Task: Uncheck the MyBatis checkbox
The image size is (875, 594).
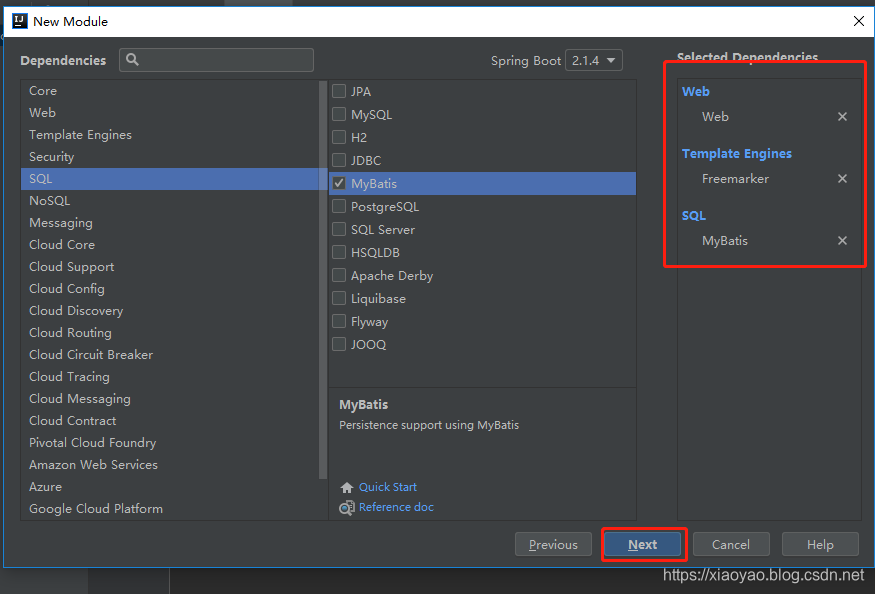Action: 338,183
